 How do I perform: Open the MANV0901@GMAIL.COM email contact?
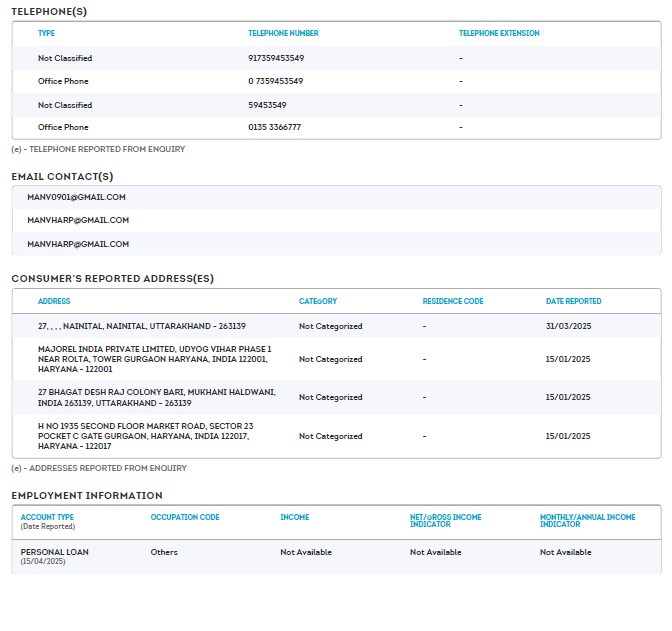click(x=76, y=197)
